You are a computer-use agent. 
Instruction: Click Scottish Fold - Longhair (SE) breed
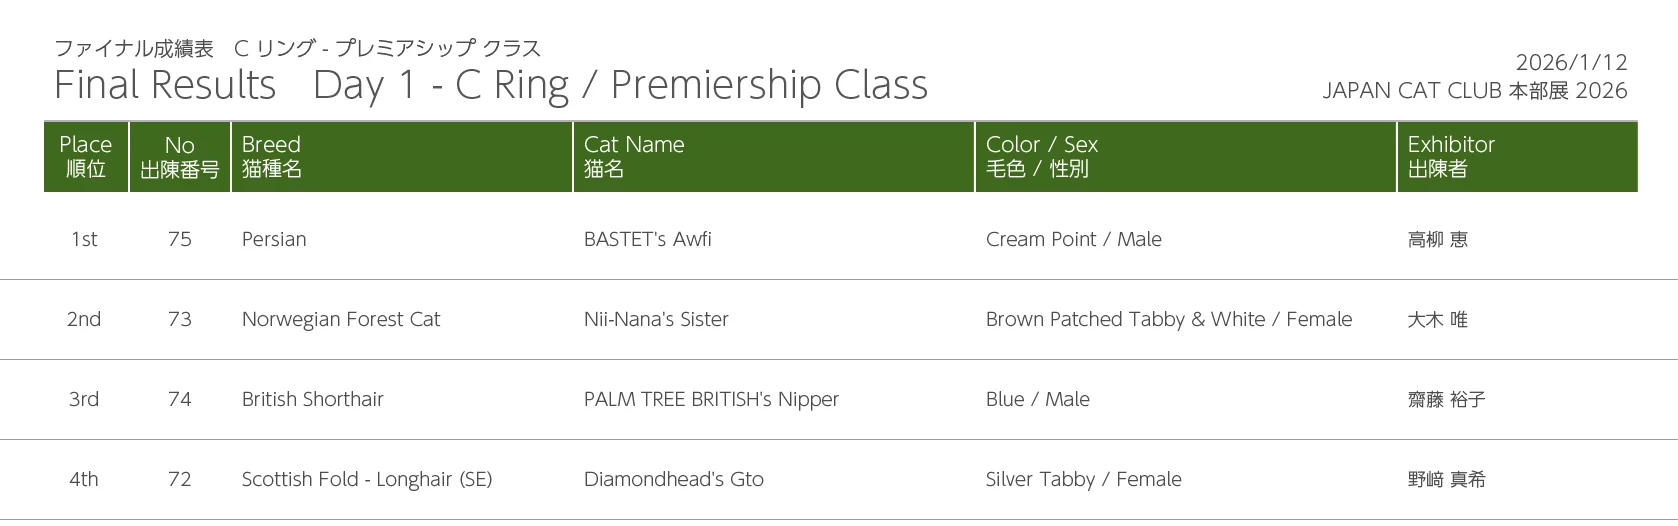point(367,479)
